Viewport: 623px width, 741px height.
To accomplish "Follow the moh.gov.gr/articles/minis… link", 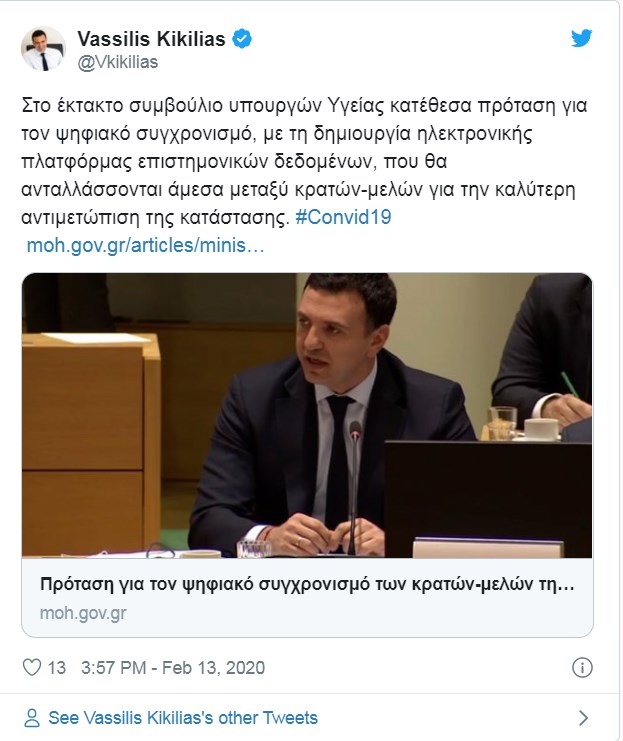I will (145, 246).
